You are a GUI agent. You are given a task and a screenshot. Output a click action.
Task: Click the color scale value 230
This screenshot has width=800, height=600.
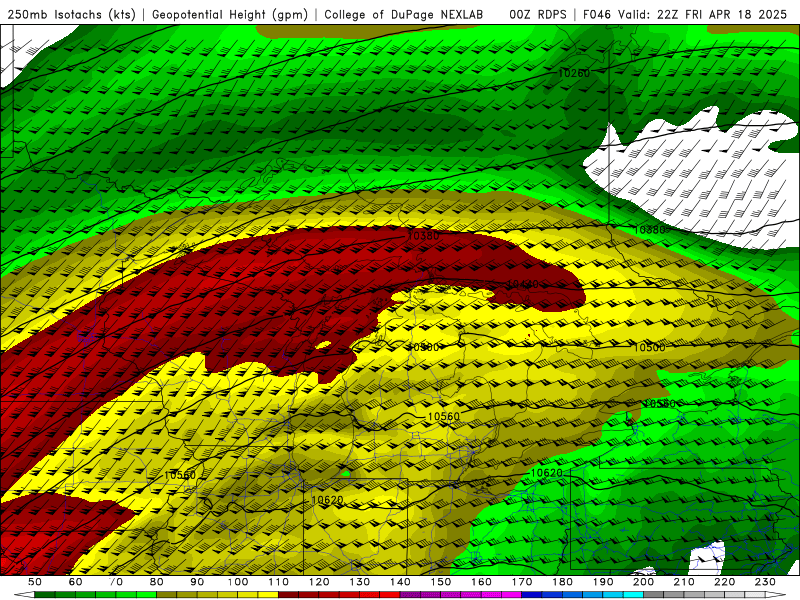point(765,582)
